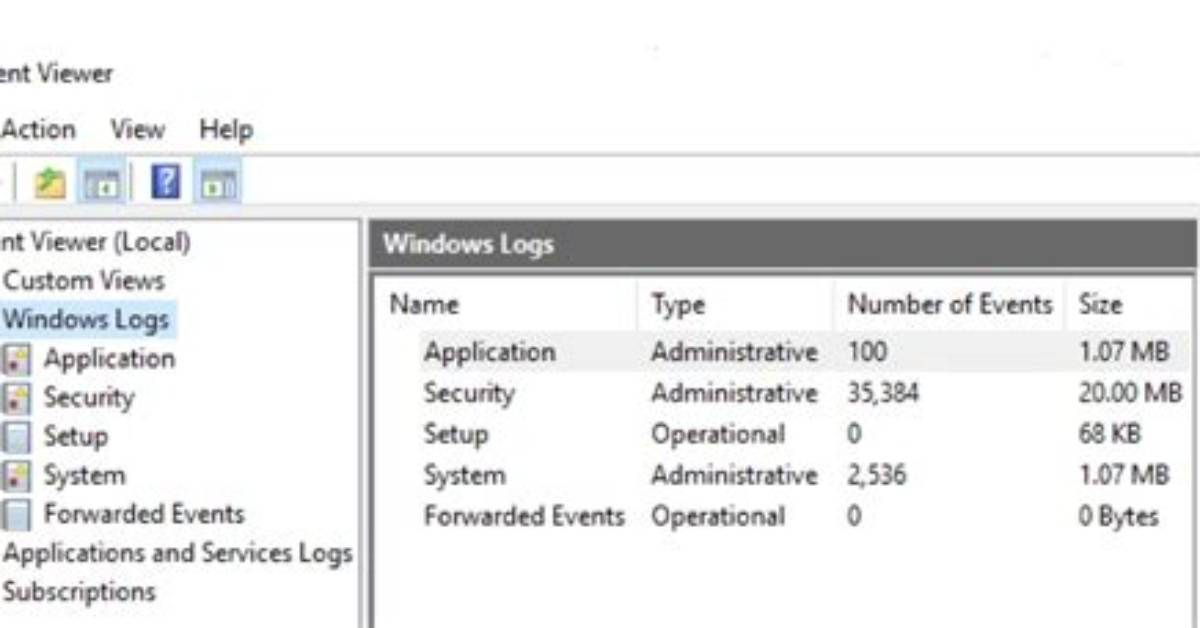Select Windows Logs tree node
This screenshot has height=628, width=1200.
click(86, 320)
